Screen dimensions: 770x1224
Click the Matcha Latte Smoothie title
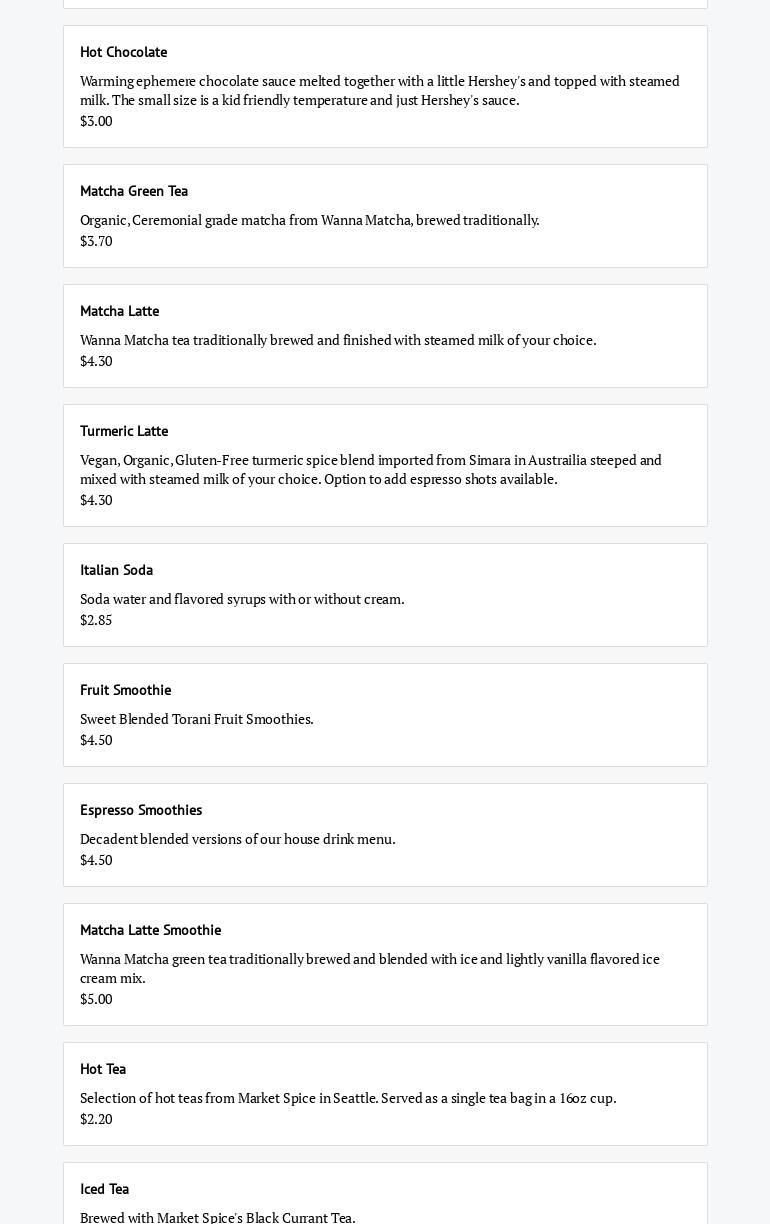[151, 930]
